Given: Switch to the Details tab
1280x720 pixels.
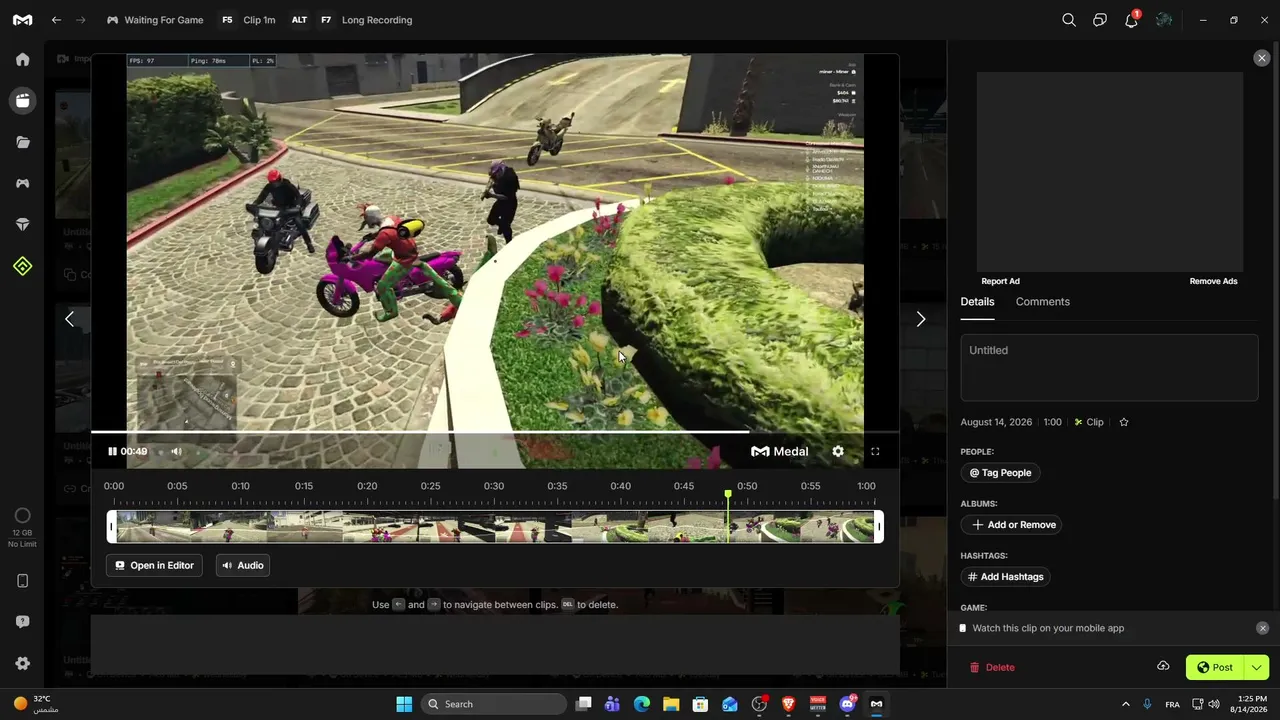Looking at the screenshot, I should 977,302.
